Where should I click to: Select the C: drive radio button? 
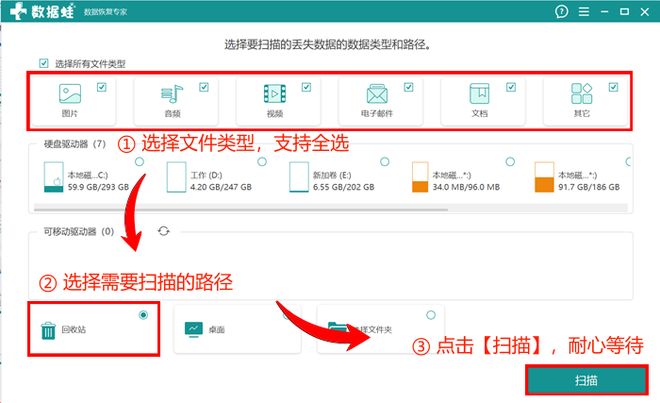(139, 162)
